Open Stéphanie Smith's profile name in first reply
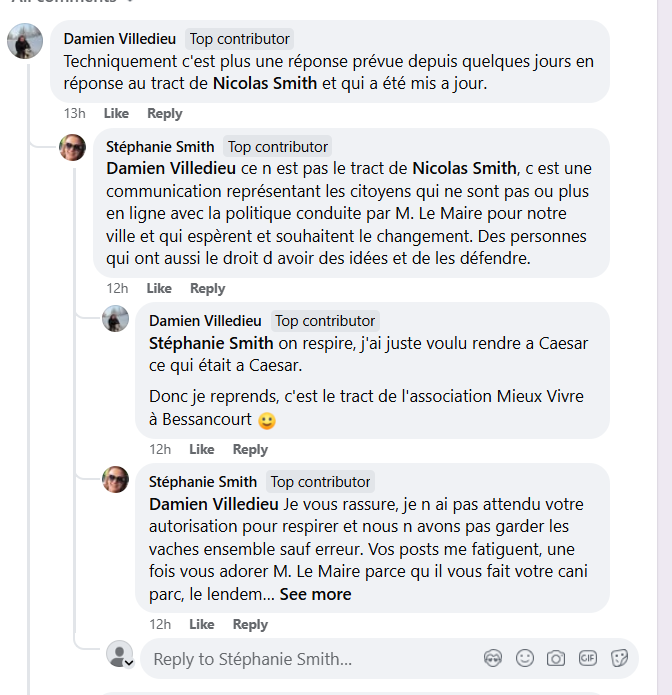 click(x=160, y=147)
